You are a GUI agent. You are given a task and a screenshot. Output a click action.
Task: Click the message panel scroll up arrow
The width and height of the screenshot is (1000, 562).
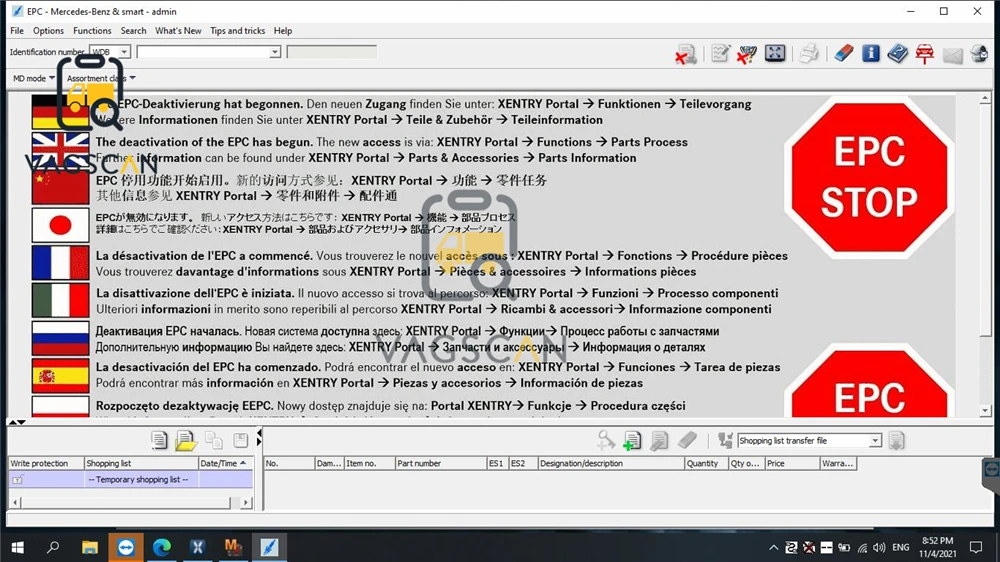tap(985, 98)
